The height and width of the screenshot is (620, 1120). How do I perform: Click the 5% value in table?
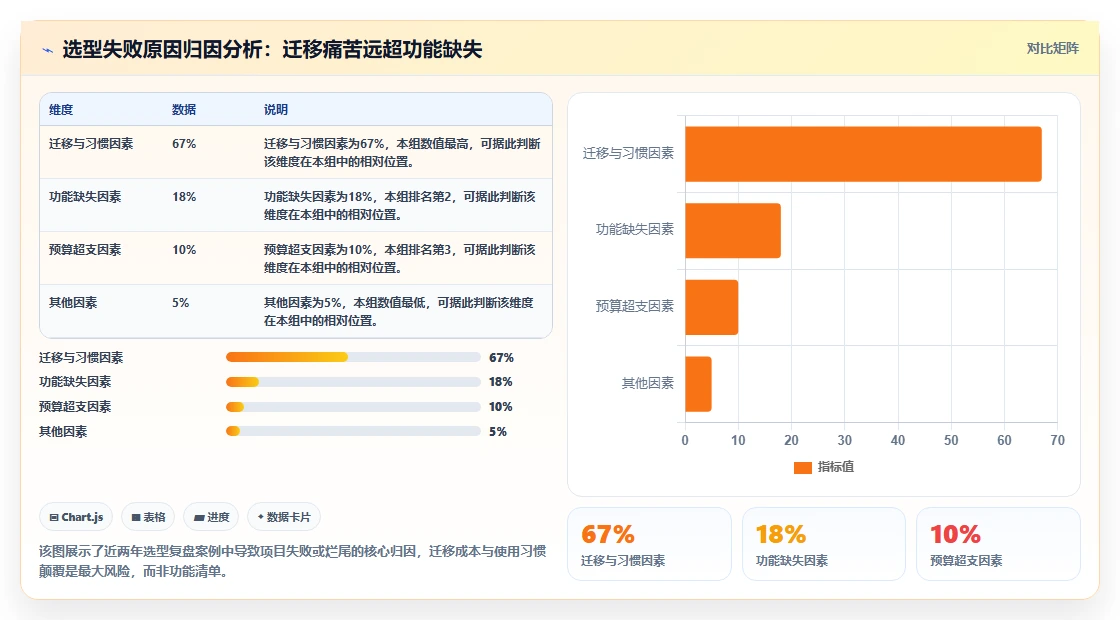181,303
